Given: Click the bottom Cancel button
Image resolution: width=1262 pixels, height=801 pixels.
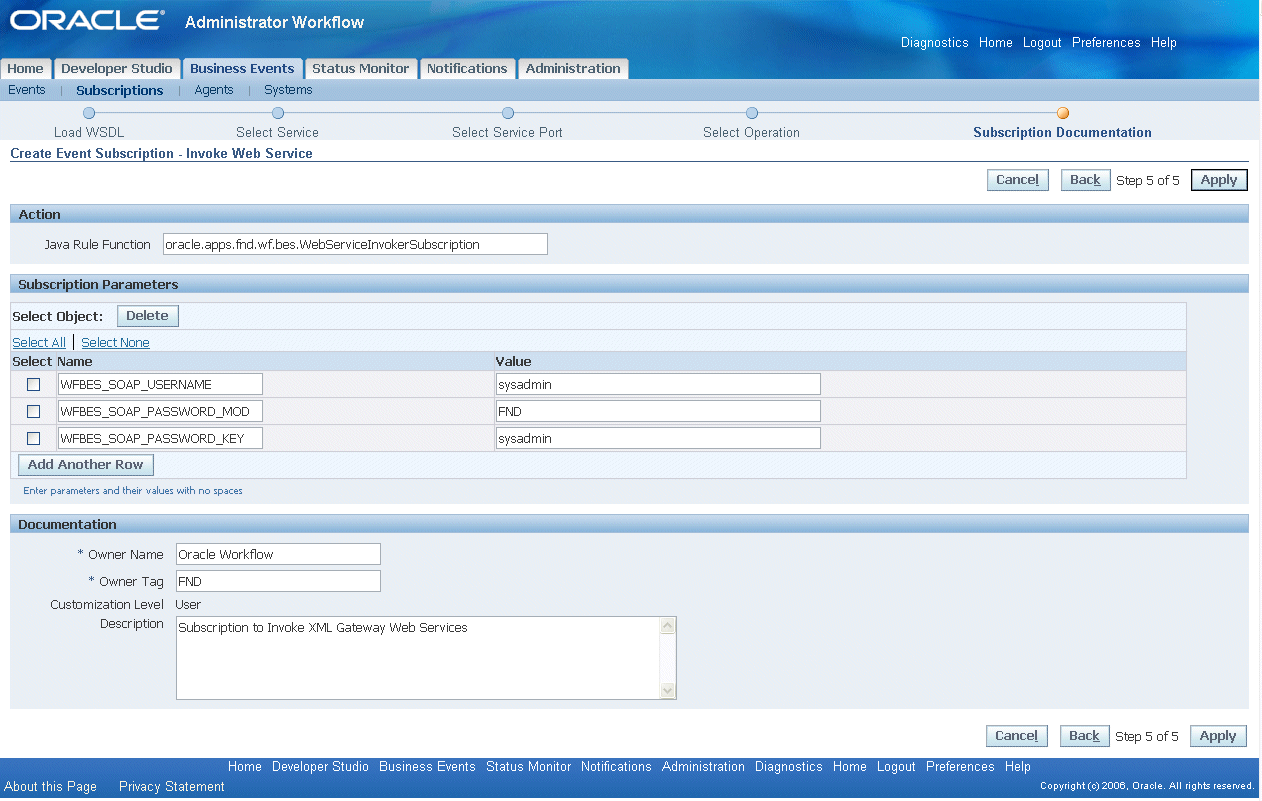Looking at the screenshot, I should pos(1017,736).
